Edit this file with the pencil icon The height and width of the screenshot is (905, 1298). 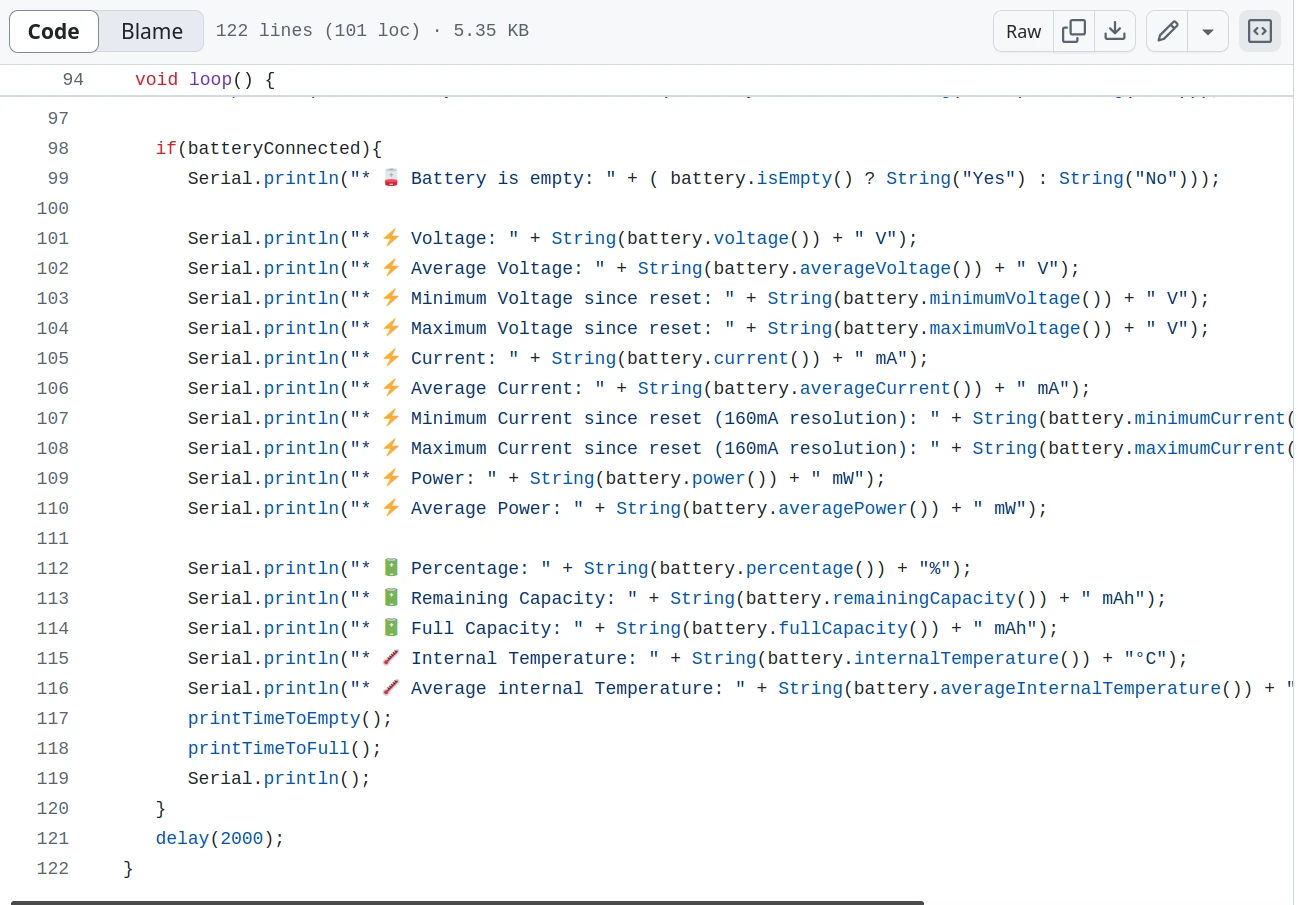1167,31
